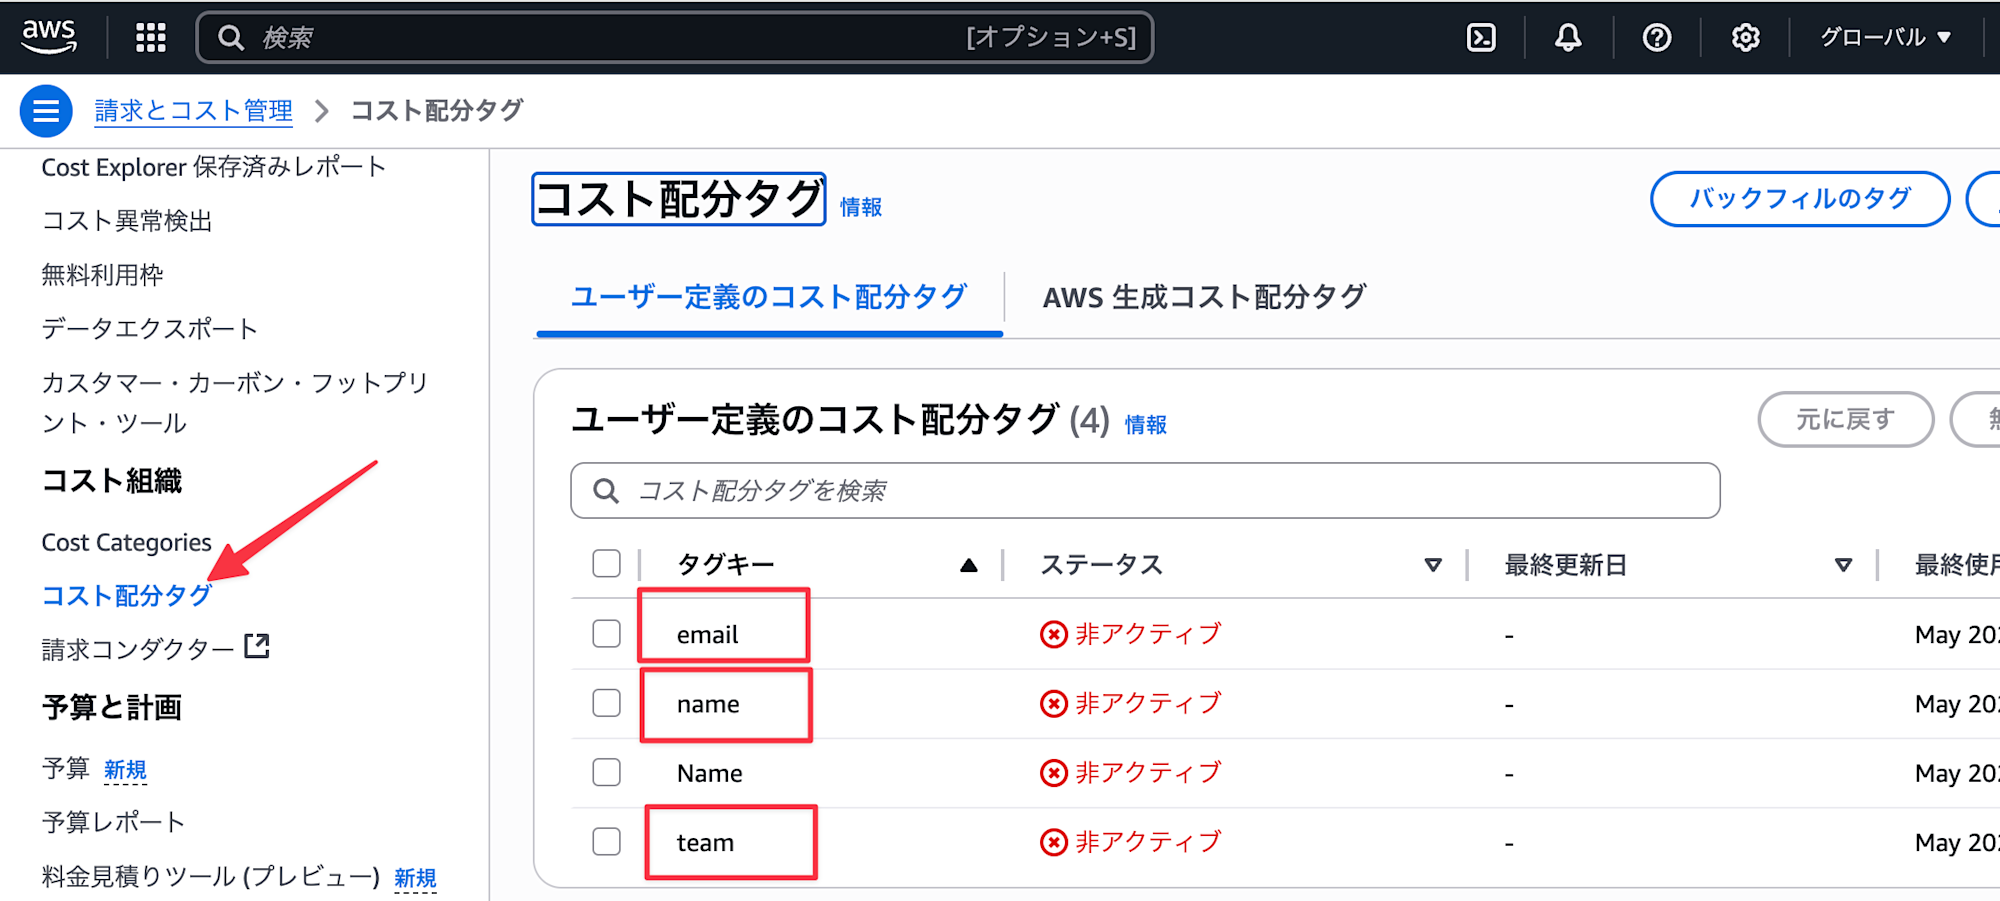2000x901 pixels.
Task: Focus the top AWS search field
Action: 675,38
